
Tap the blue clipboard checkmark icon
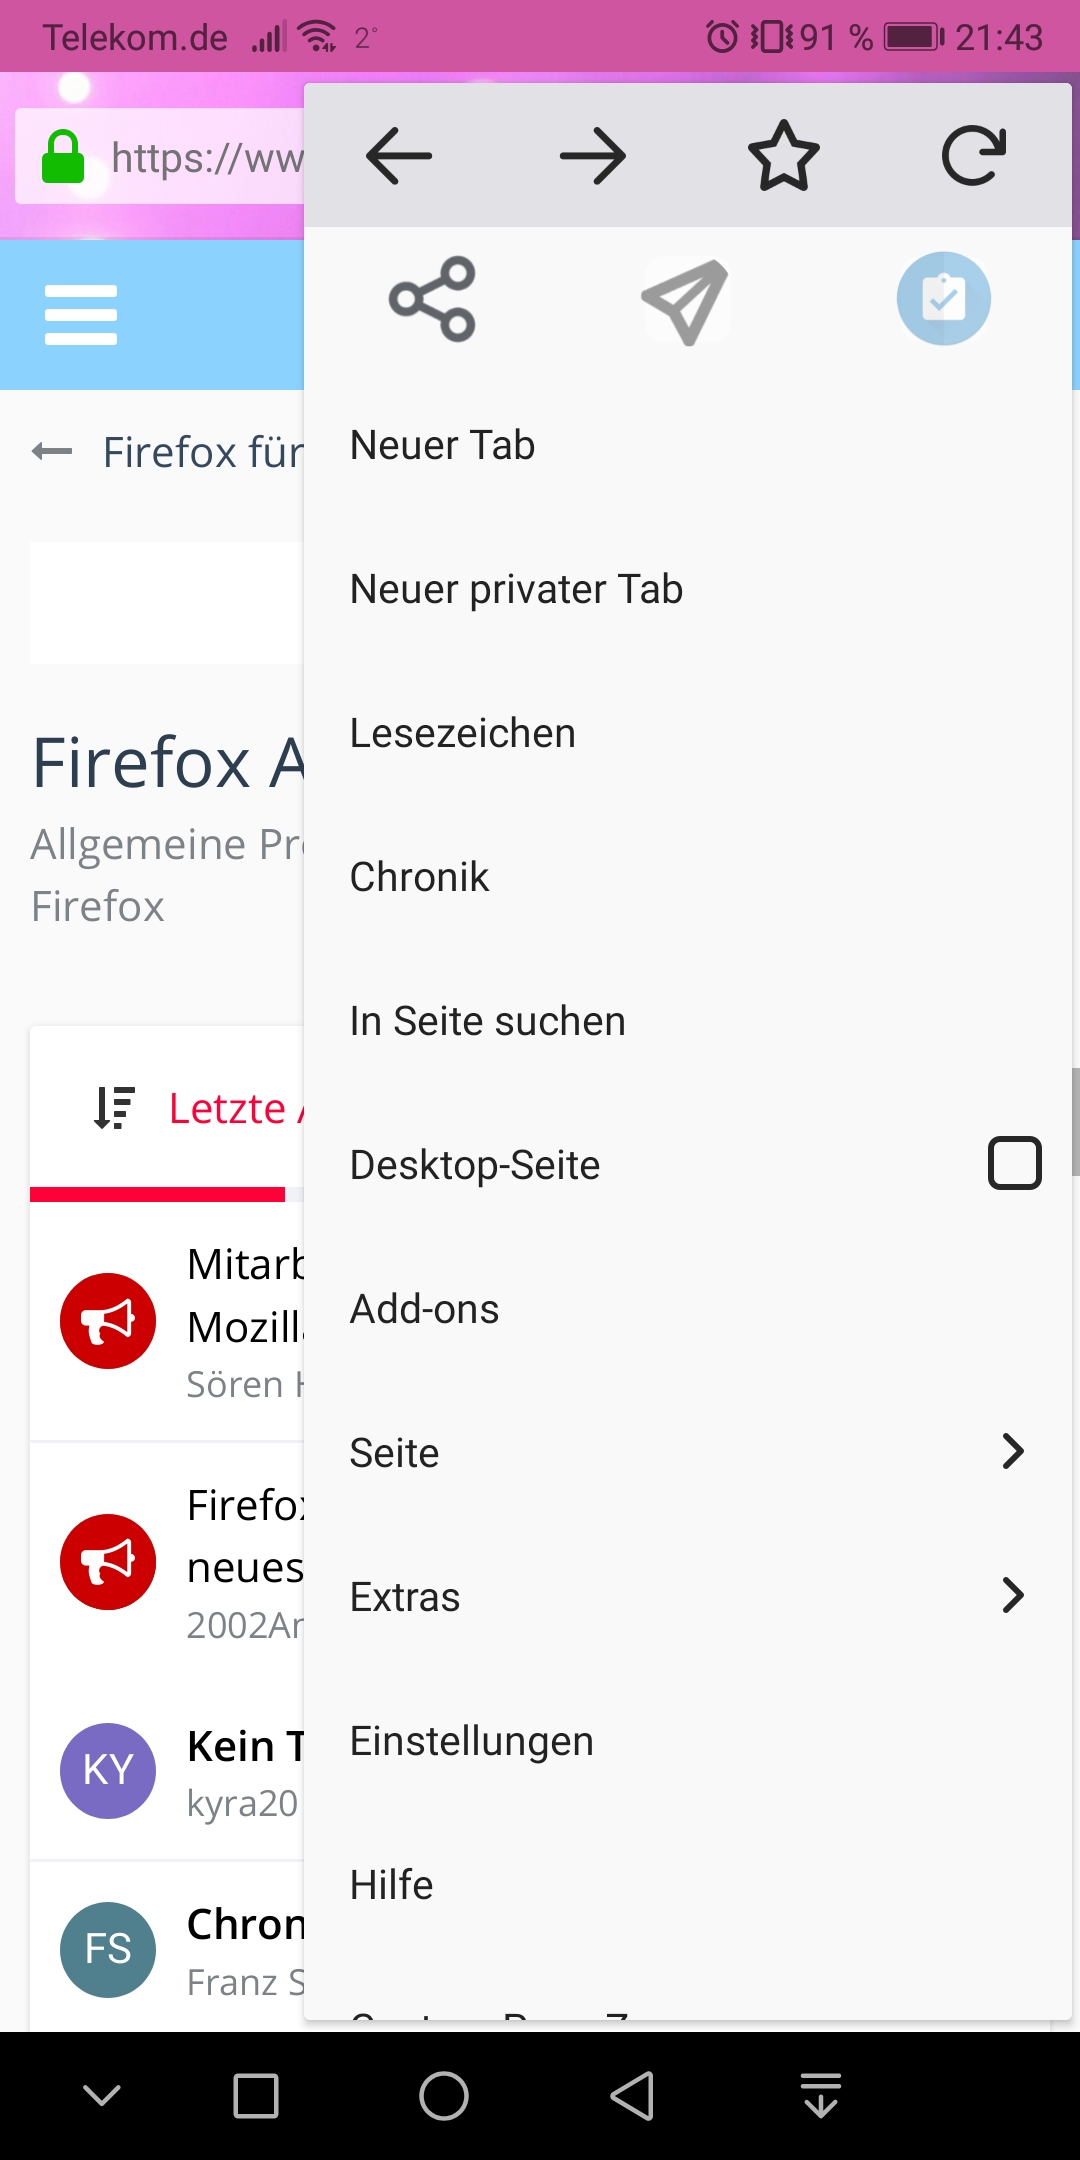[943, 298]
